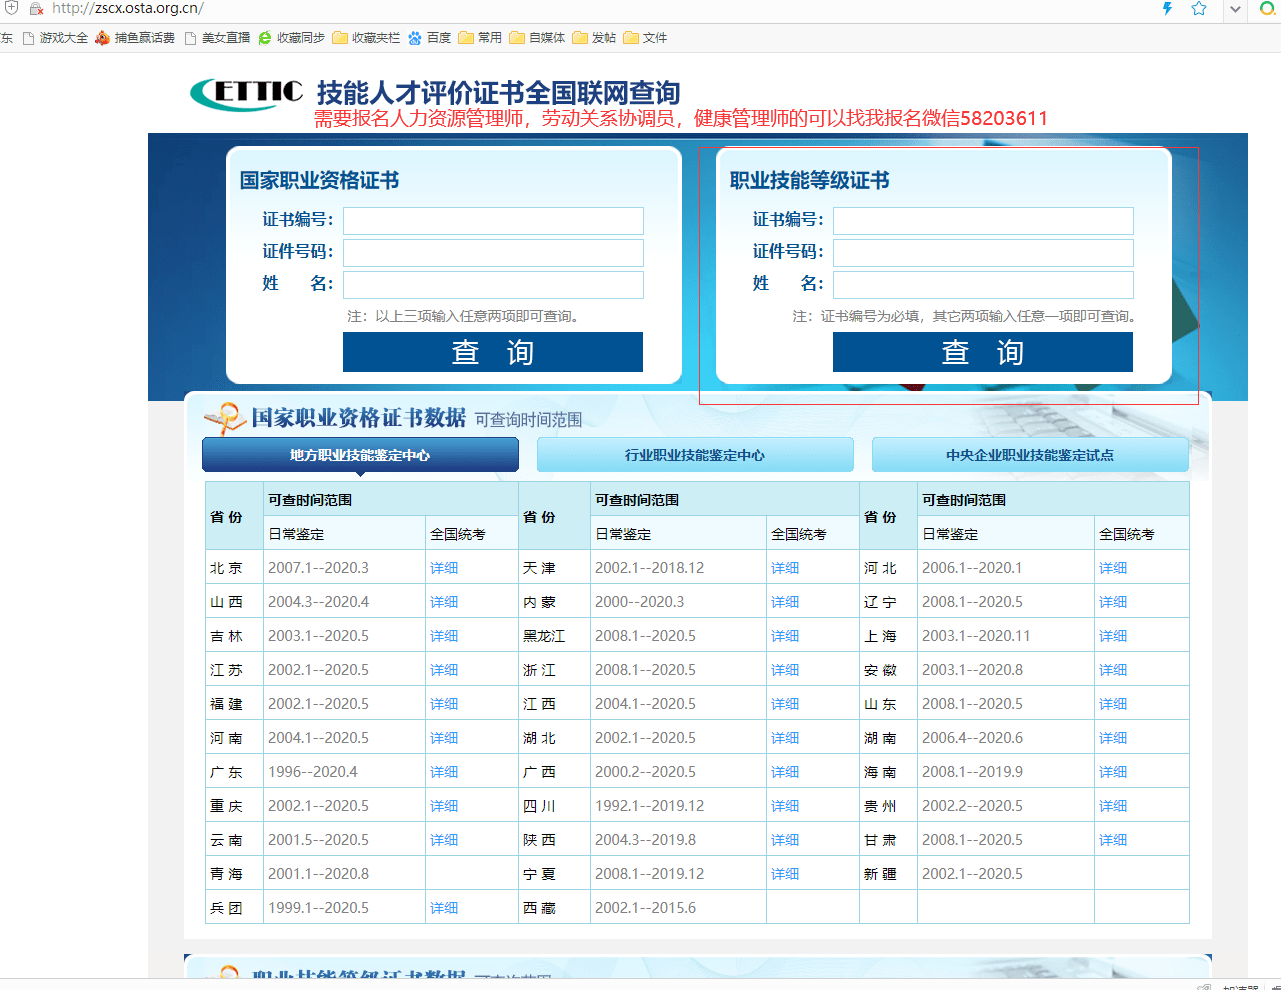This screenshot has width=1281, height=990.
Task: Focus 证件号码 field in 职业技能等级证书 form
Action: [x=983, y=253]
